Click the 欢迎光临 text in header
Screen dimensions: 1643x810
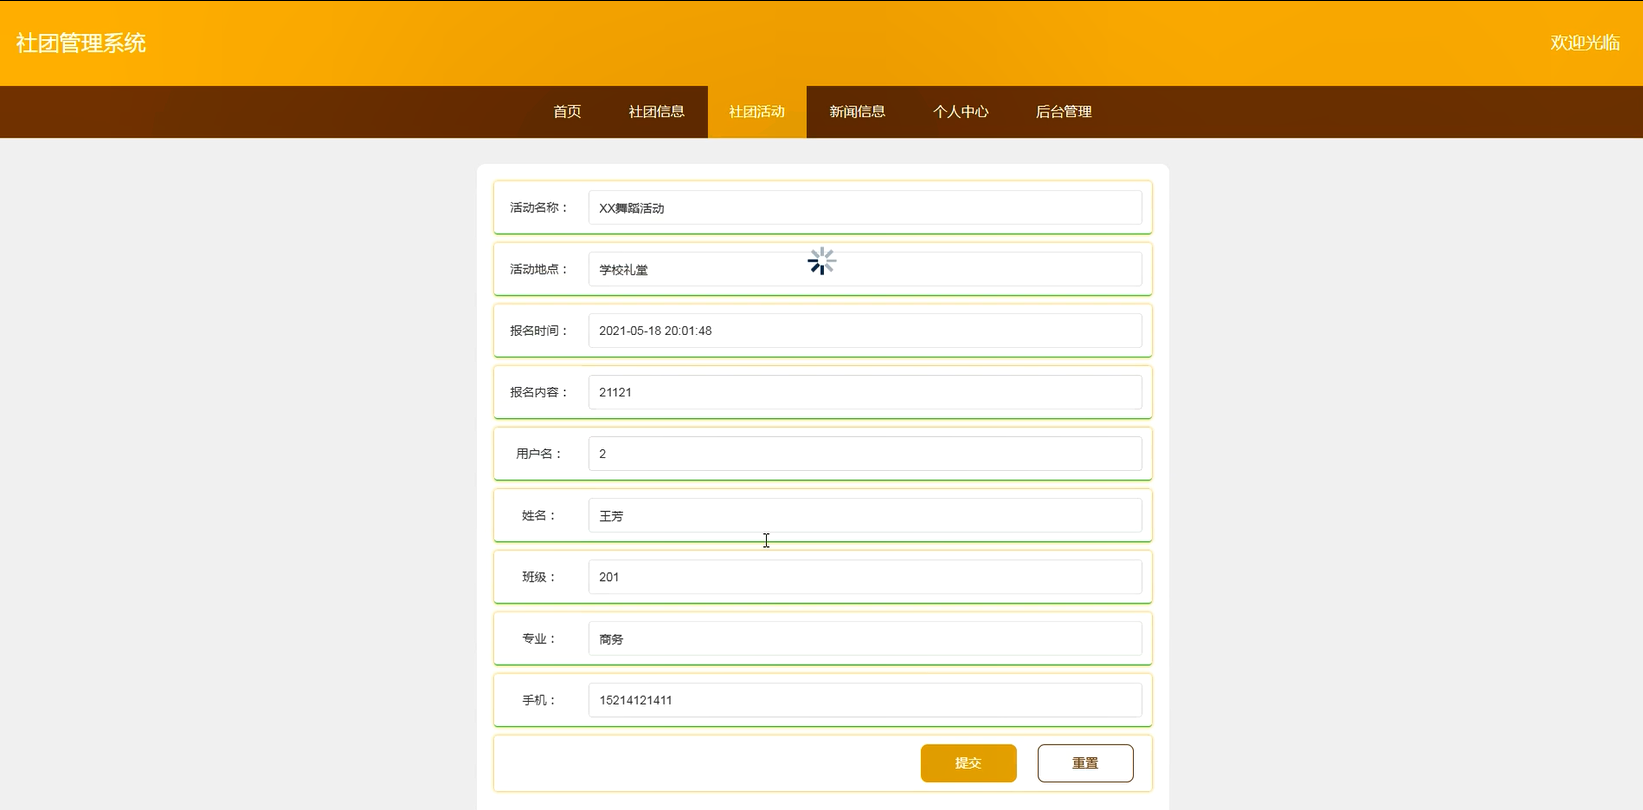tap(1585, 43)
